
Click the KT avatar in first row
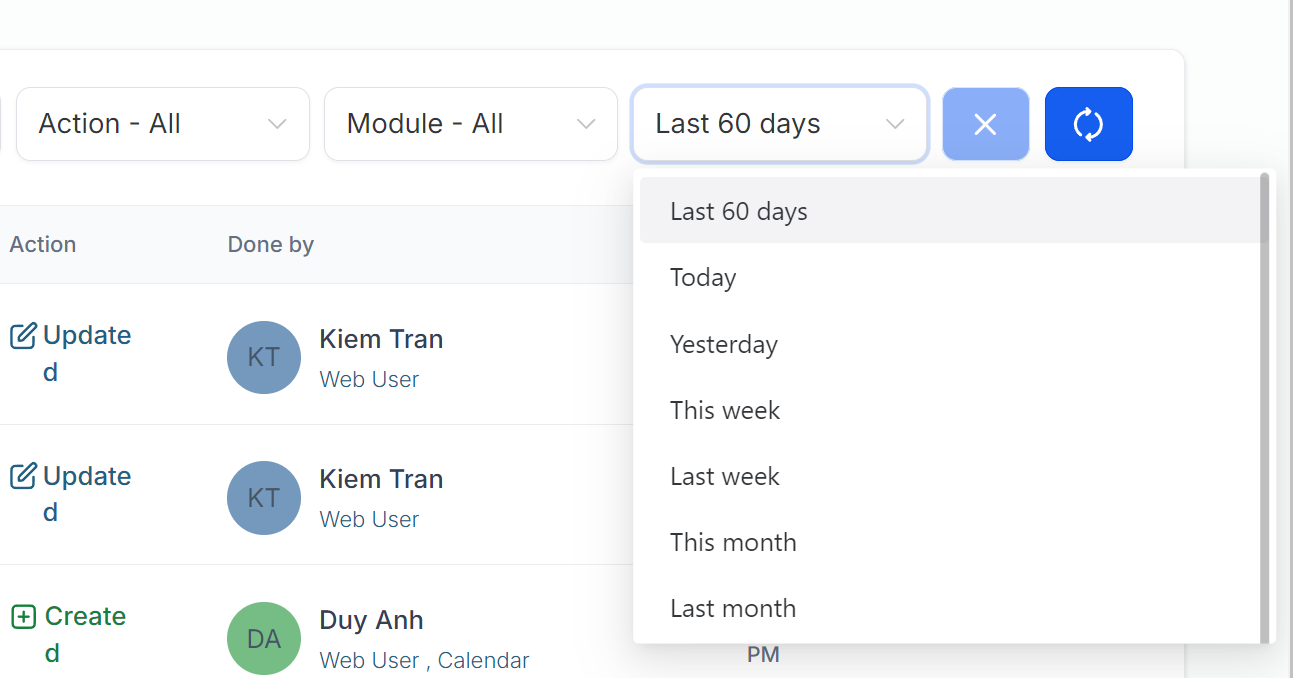[x=264, y=357]
